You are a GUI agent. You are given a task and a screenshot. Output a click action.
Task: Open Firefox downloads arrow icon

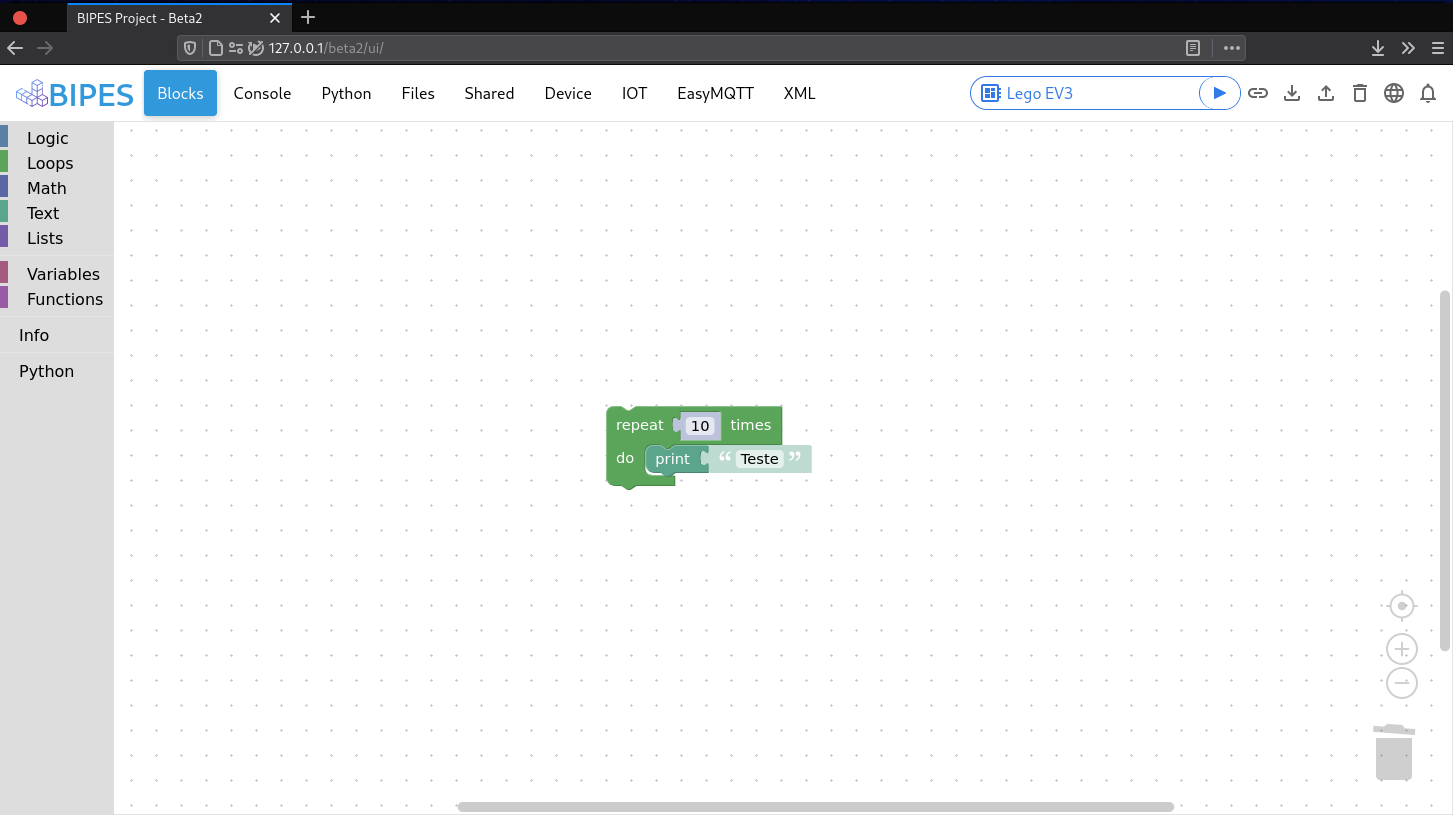[1377, 47]
